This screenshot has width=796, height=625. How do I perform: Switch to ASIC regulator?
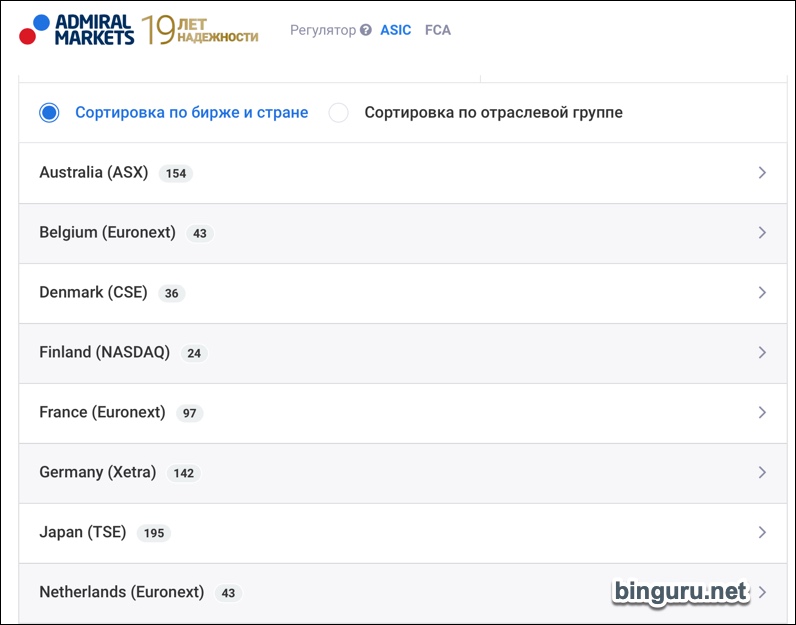[395, 30]
